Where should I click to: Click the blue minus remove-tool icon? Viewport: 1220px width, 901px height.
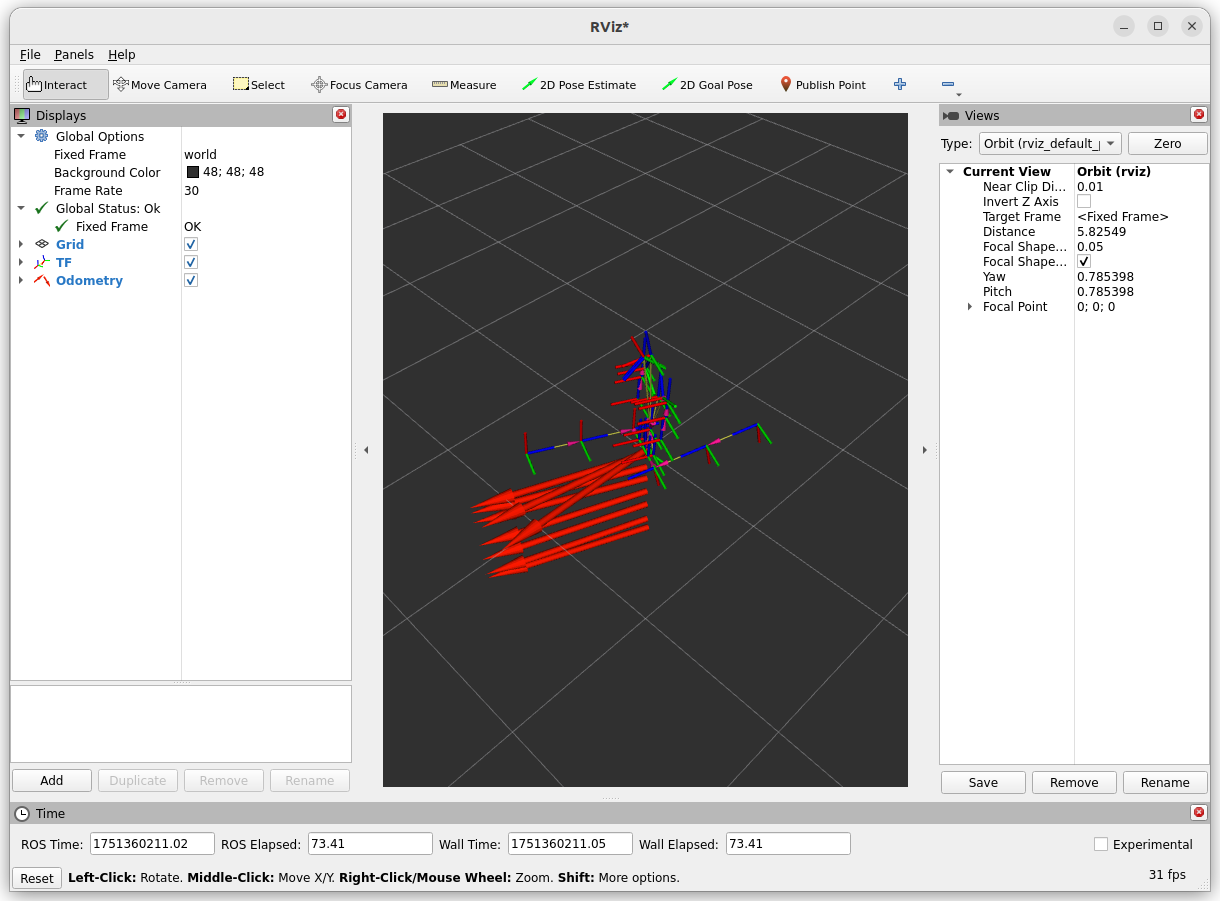[x=948, y=85]
